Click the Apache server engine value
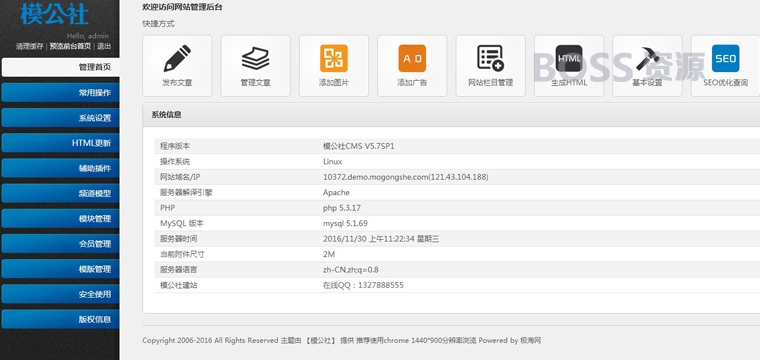760x360 pixels. point(336,192)
